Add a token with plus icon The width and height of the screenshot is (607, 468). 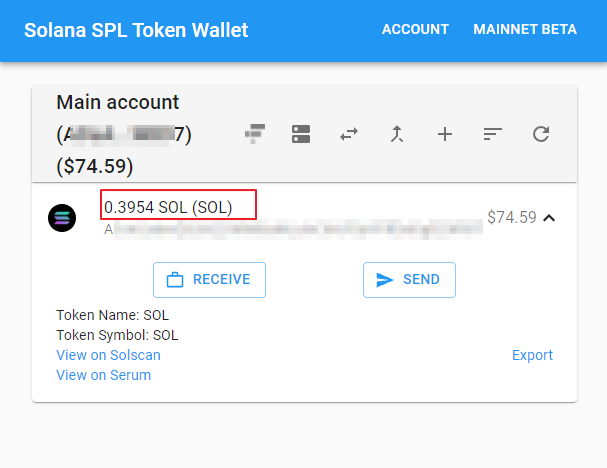pos(445,134)
